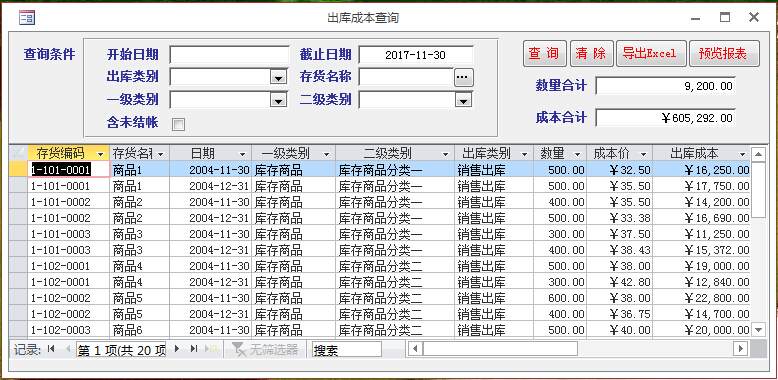Image resolution: width=778 pixels, height=380 pixels.
Task: Click the 数量合计 total field
Action: (665, 86)
